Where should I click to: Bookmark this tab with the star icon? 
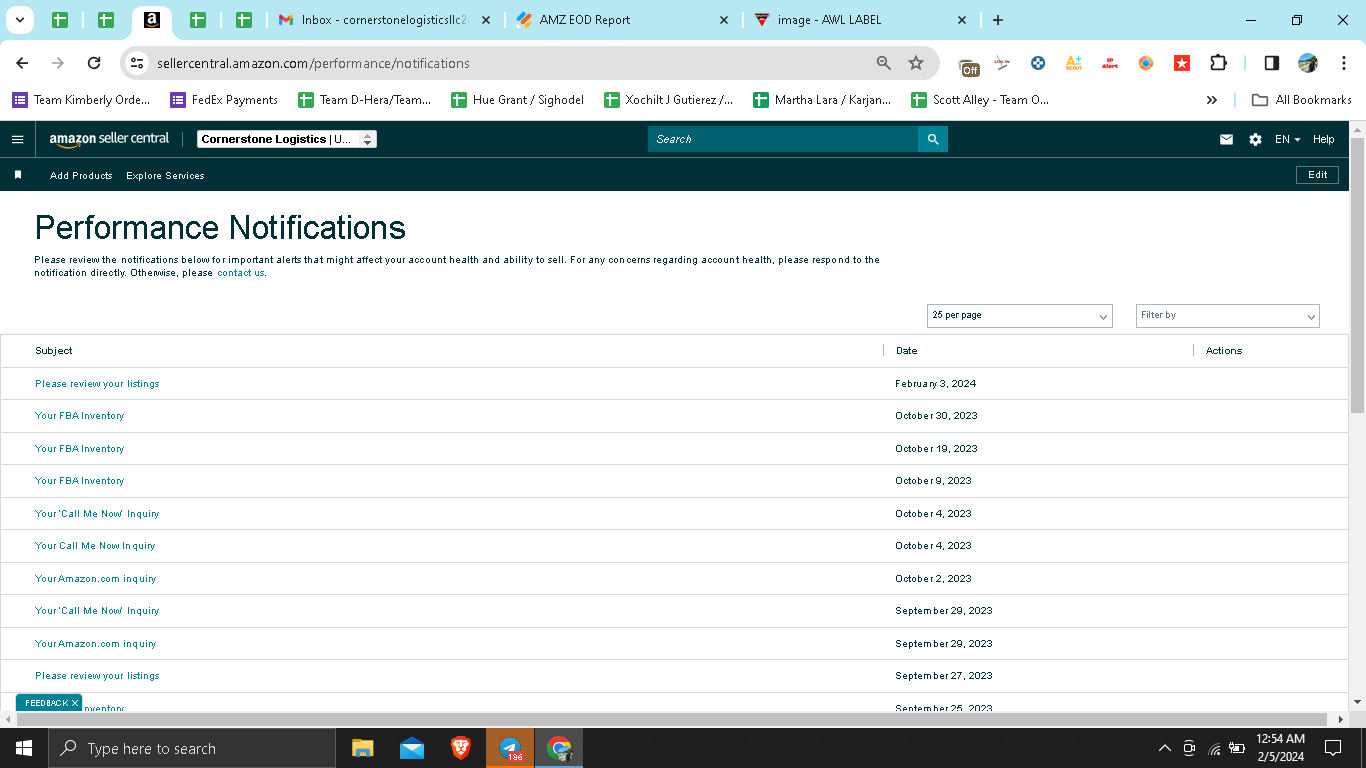click(916, 63)
